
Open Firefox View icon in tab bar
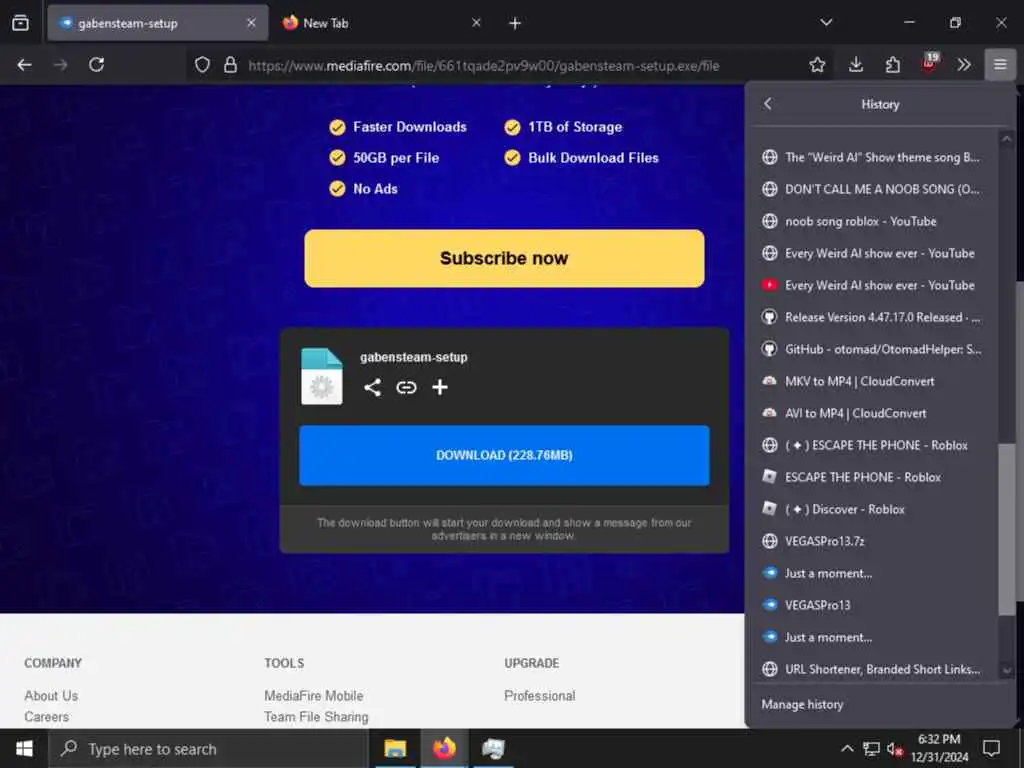[20, 23]
